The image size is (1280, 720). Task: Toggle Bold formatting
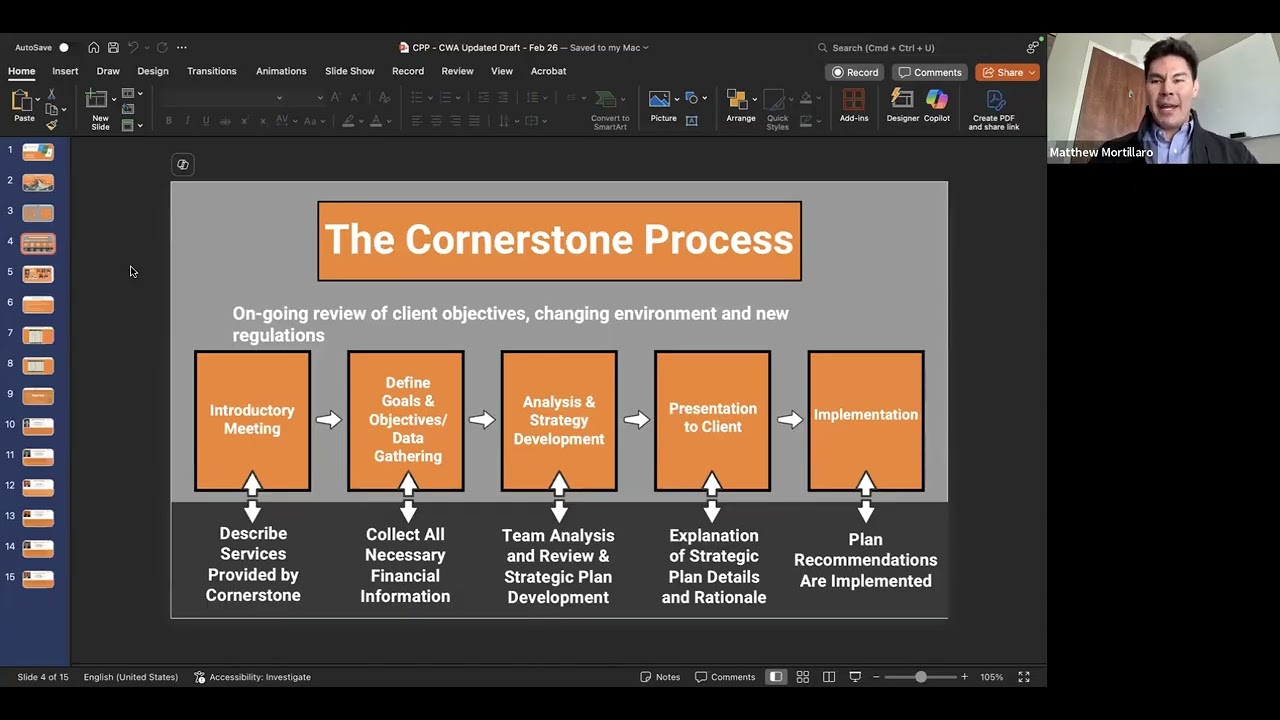click(169, 121)
